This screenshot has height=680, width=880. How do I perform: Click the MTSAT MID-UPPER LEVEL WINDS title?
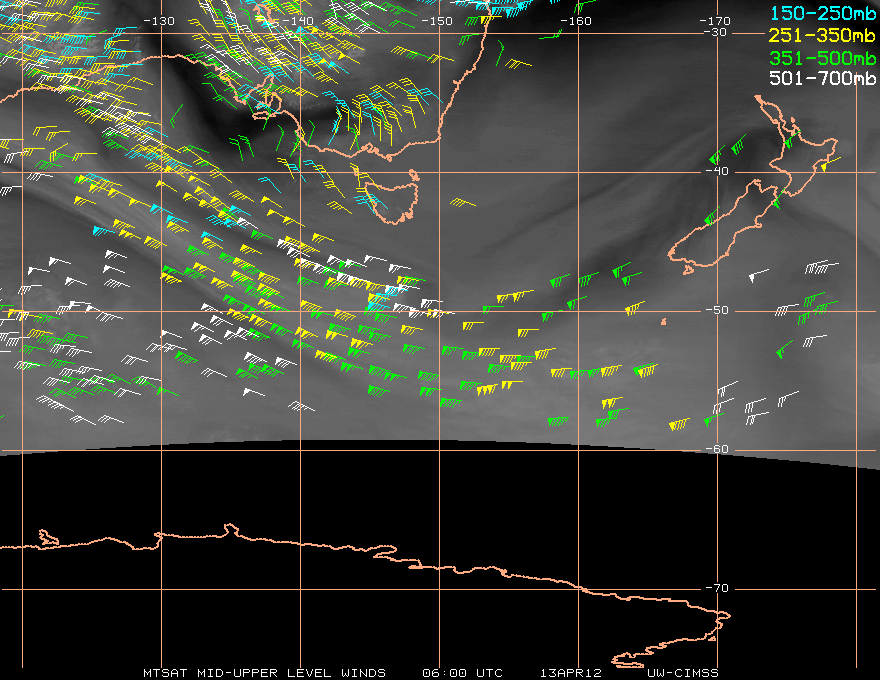pos(264,673)
